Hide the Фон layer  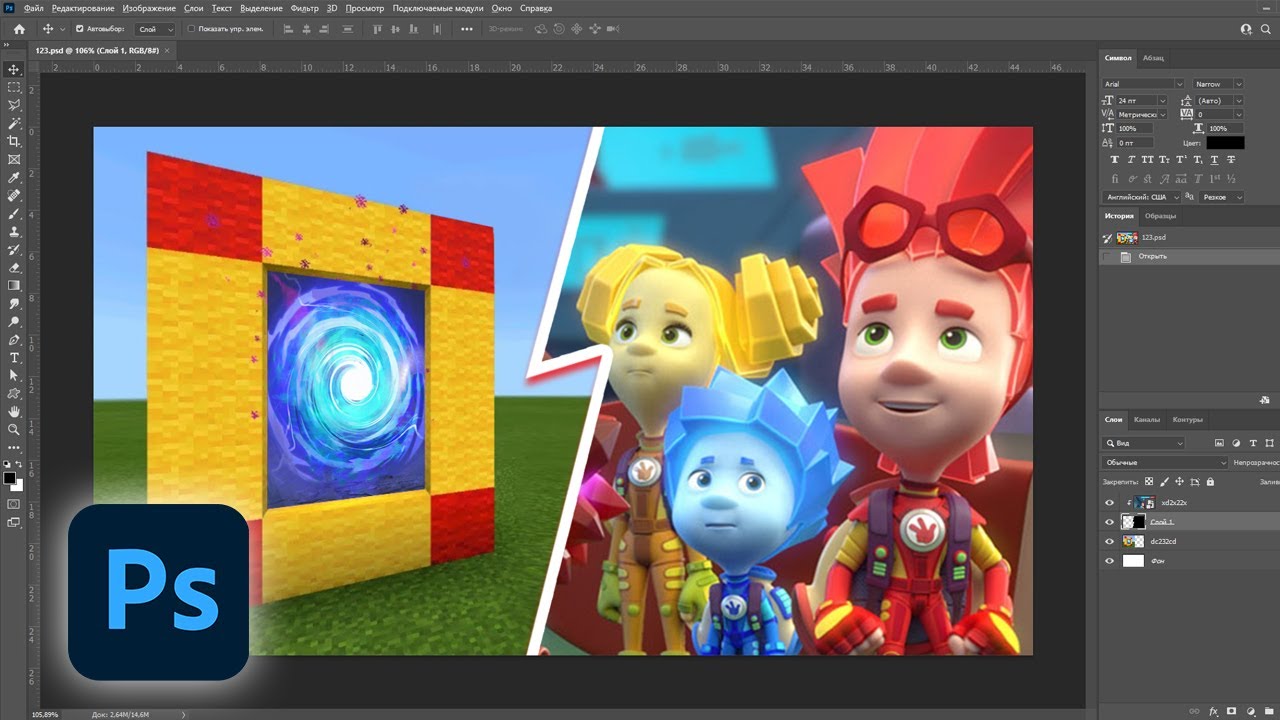[1109, 561]
